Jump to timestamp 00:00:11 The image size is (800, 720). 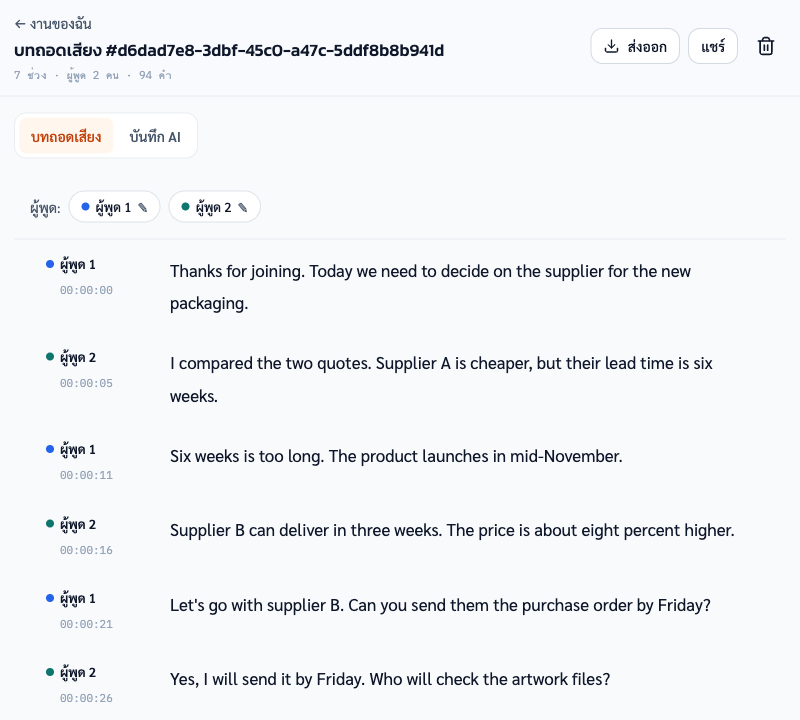point(86,476)
